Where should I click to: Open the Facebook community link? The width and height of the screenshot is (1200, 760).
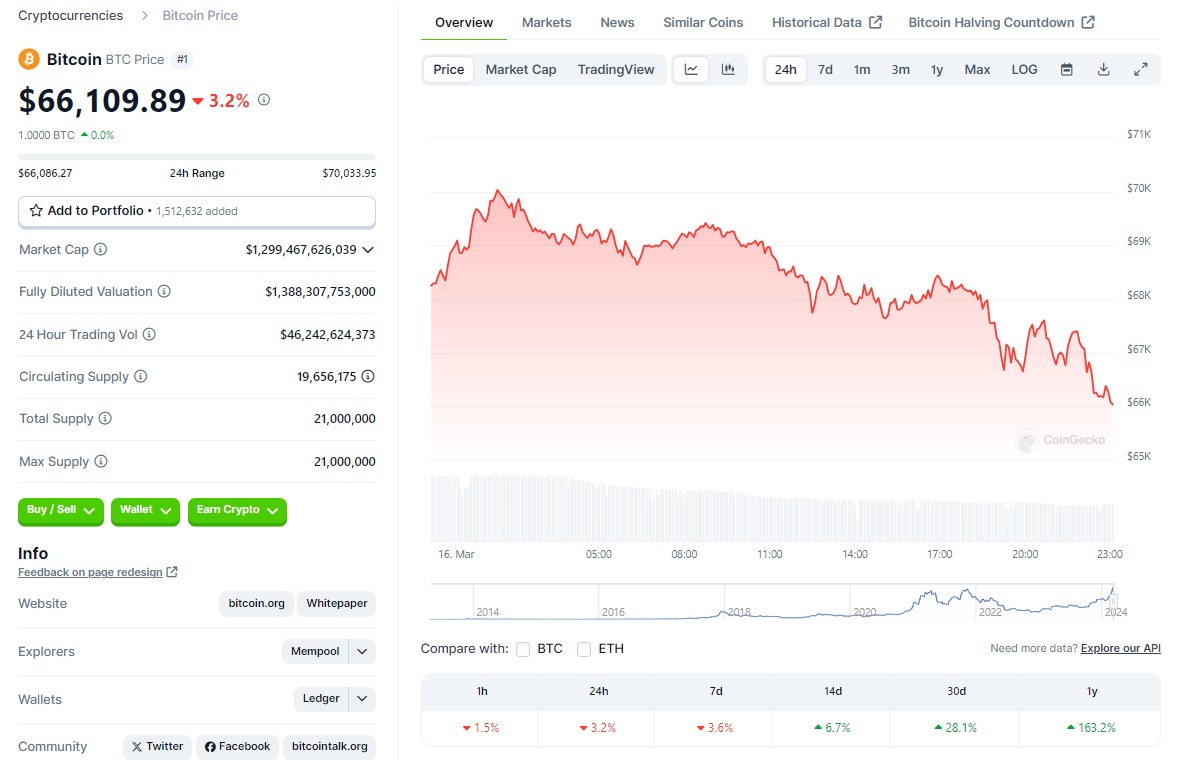238,747
